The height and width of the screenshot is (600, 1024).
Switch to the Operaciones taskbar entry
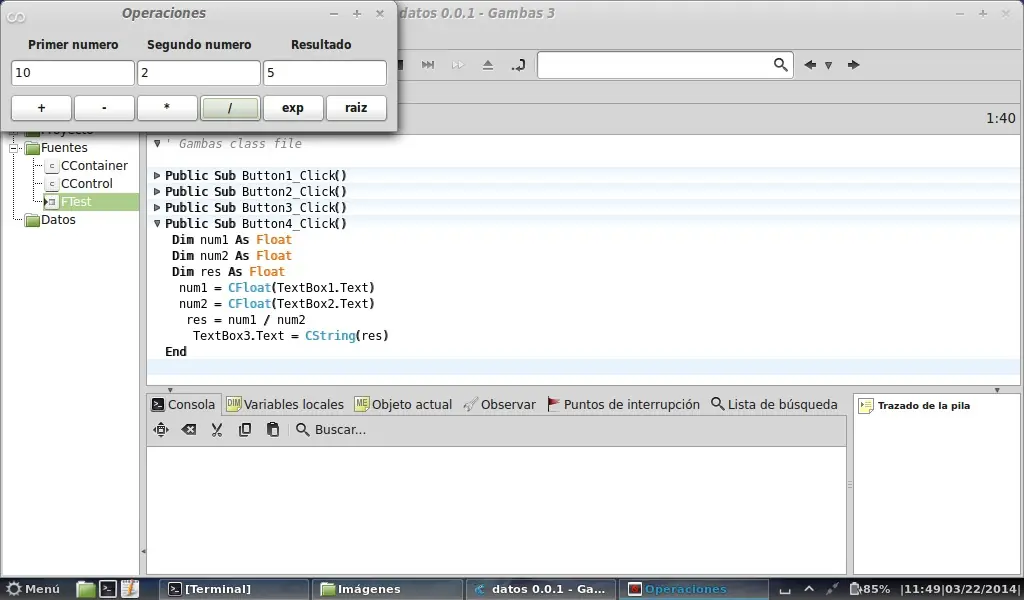pyautogui.click(x=693, y=589)
